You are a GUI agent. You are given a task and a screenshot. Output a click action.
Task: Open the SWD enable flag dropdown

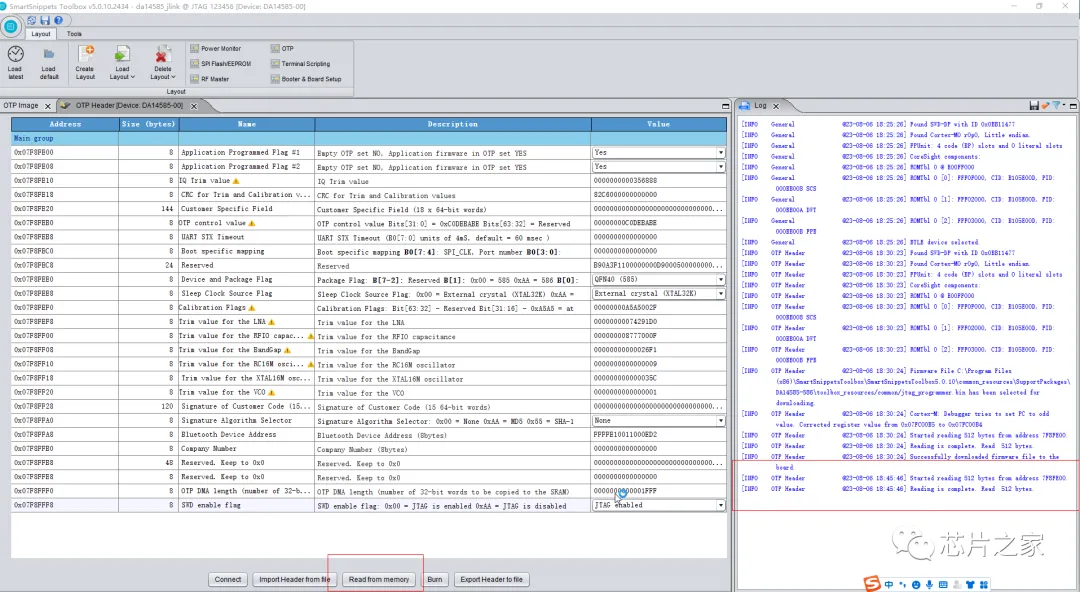coord(720,506)
